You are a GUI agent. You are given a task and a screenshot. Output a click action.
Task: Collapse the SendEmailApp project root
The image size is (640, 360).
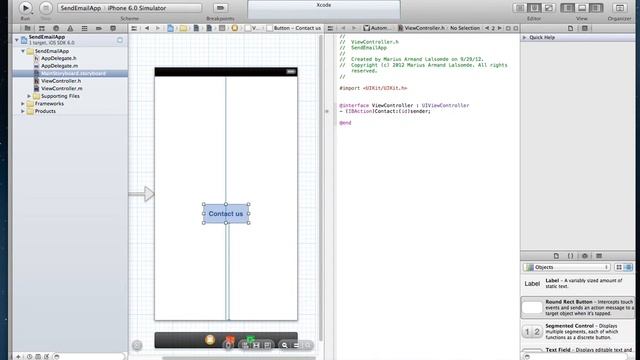click(17, 40)
